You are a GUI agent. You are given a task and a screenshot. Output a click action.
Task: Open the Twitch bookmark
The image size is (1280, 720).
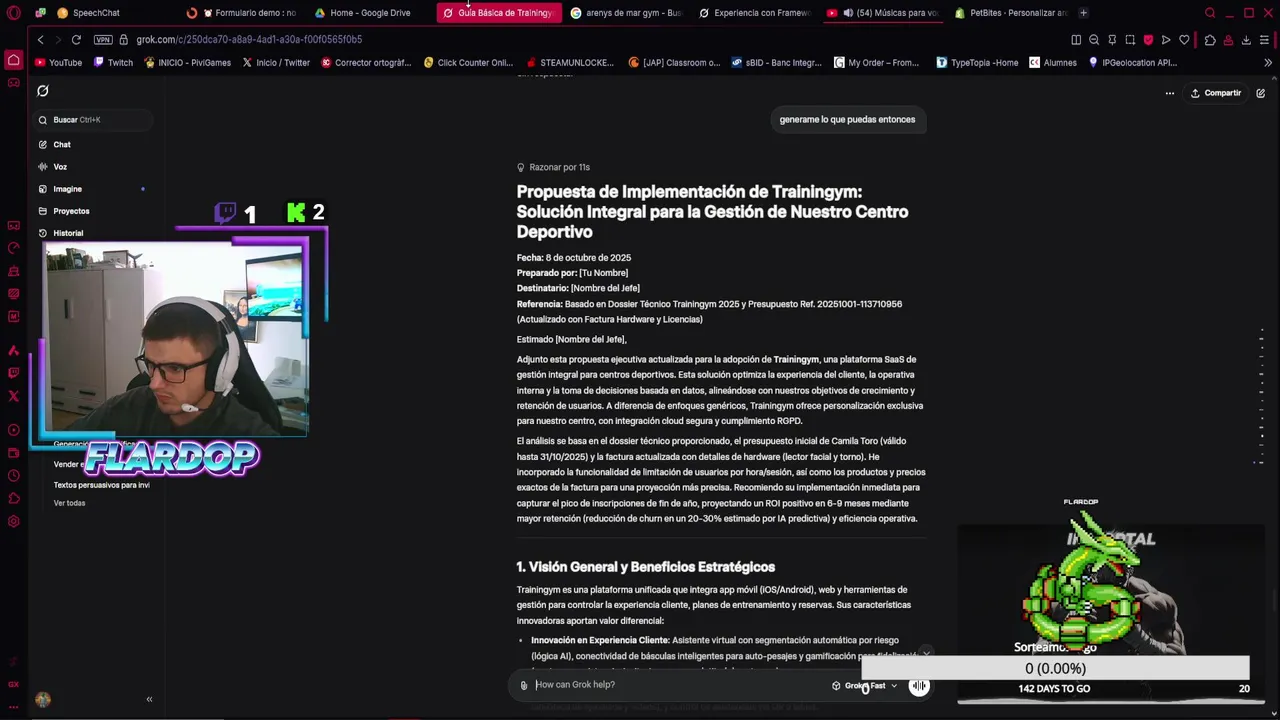coord(113,63)
